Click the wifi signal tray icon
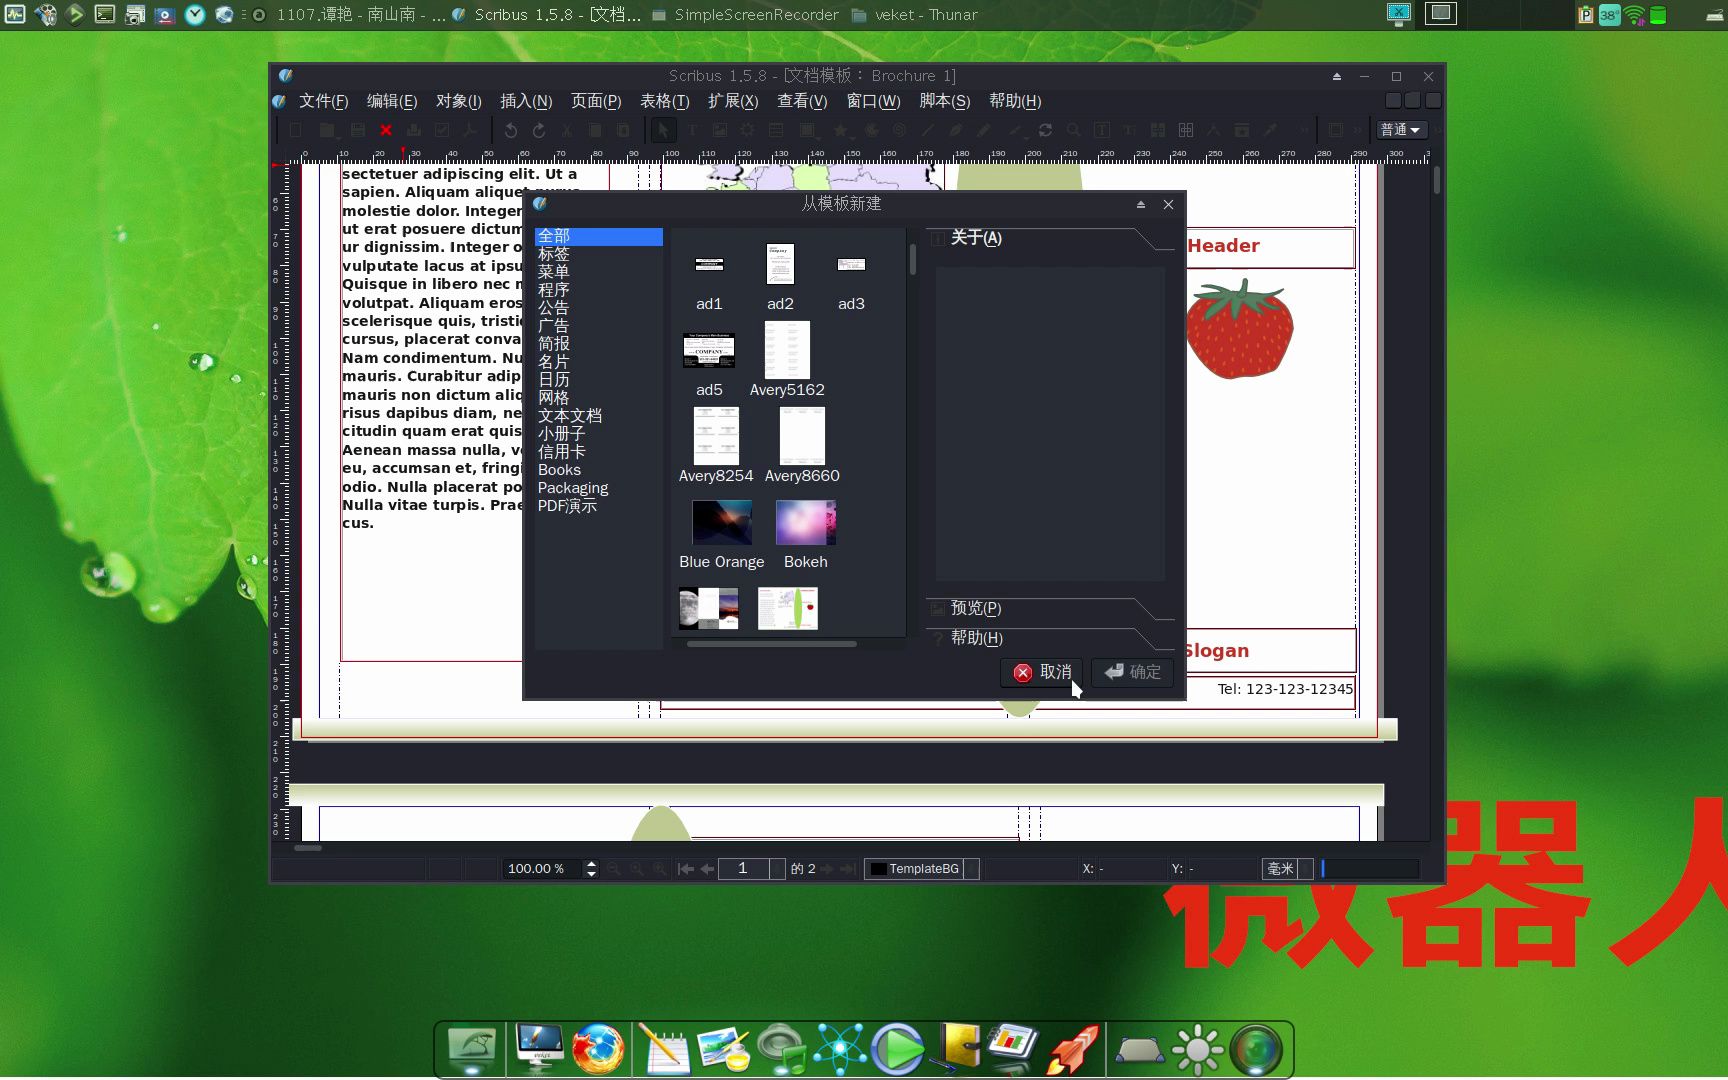1728x1080 pixels. 1634,15
